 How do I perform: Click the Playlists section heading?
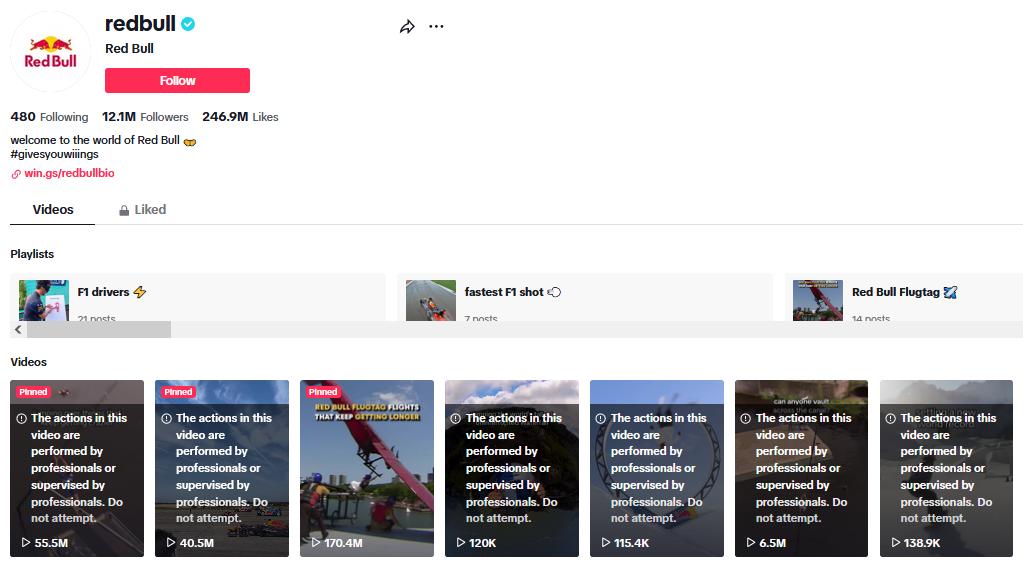click(32, 254)
